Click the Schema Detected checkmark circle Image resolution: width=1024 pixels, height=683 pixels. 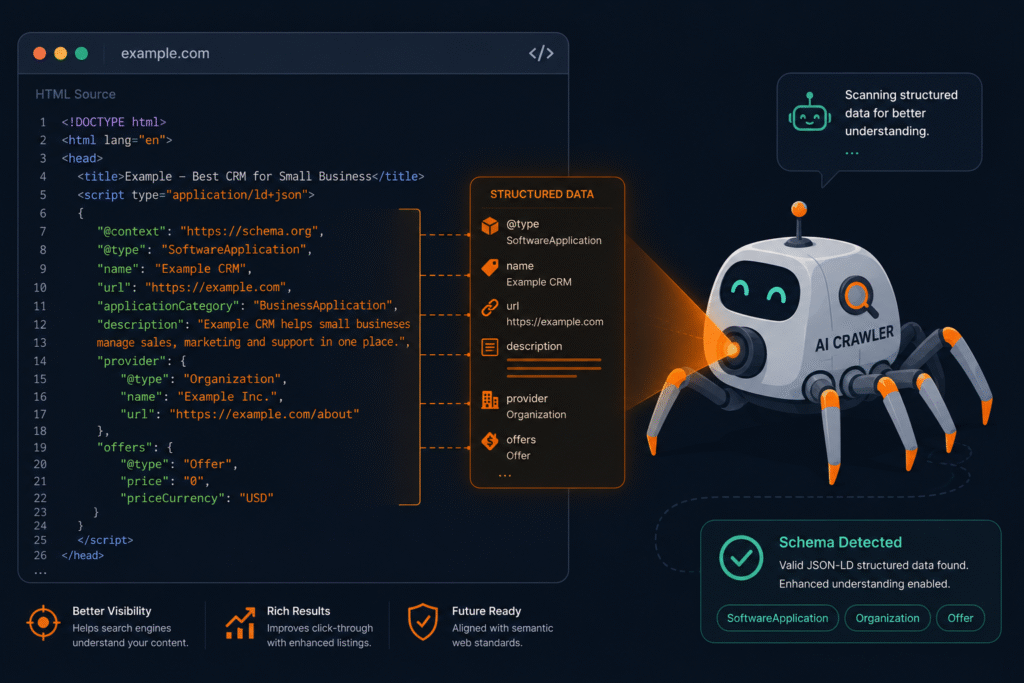pyautogui.click(x=741, y=558)
